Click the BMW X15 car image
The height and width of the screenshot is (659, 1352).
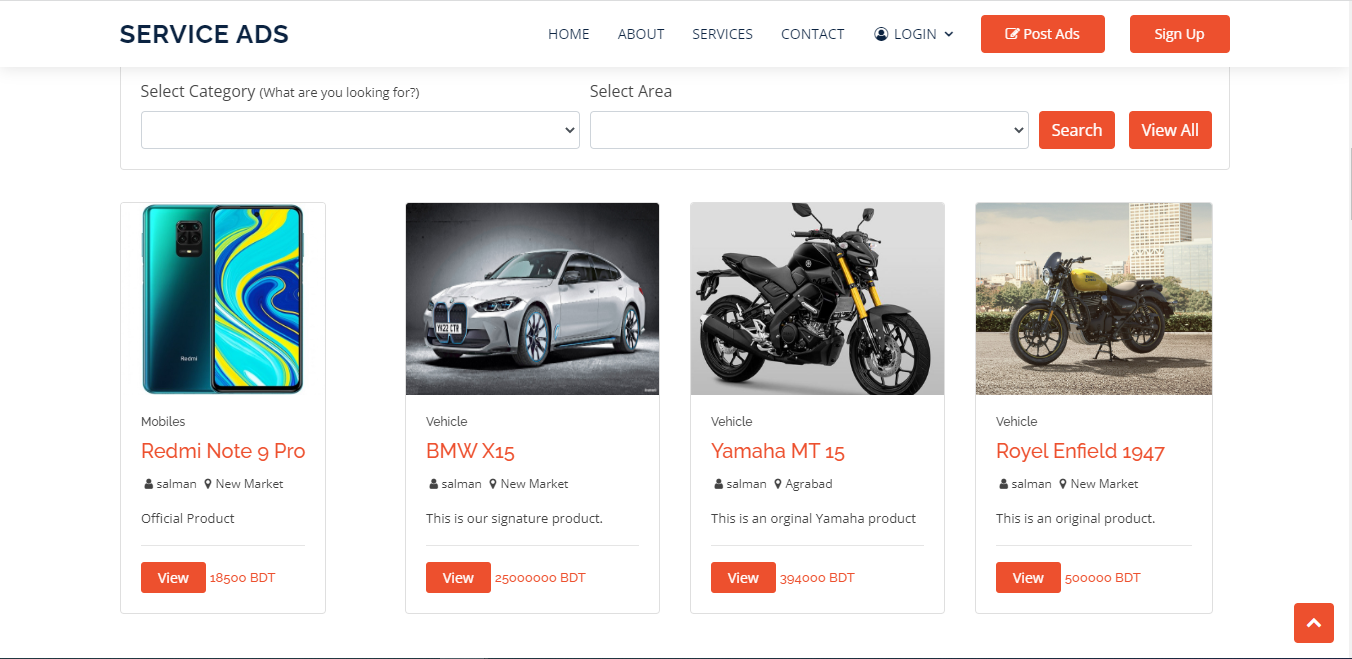tap(532, 299)
